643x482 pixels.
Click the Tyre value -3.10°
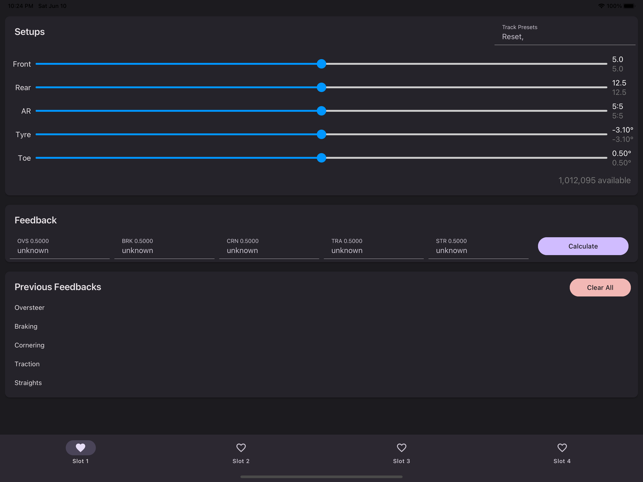pyautogui.click(x=622, y=130)
